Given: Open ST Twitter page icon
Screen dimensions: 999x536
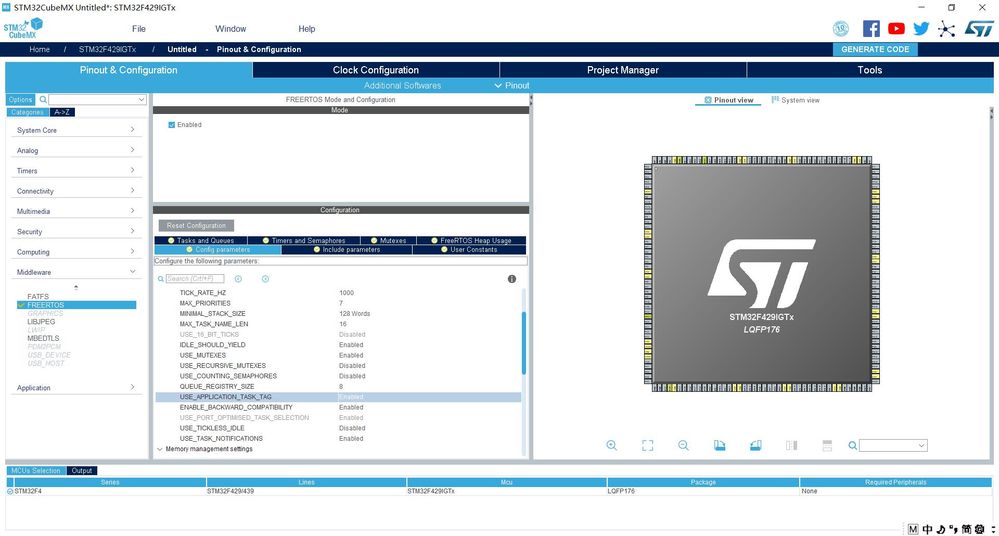Looking at the screenshot, I should coord(921,29).
